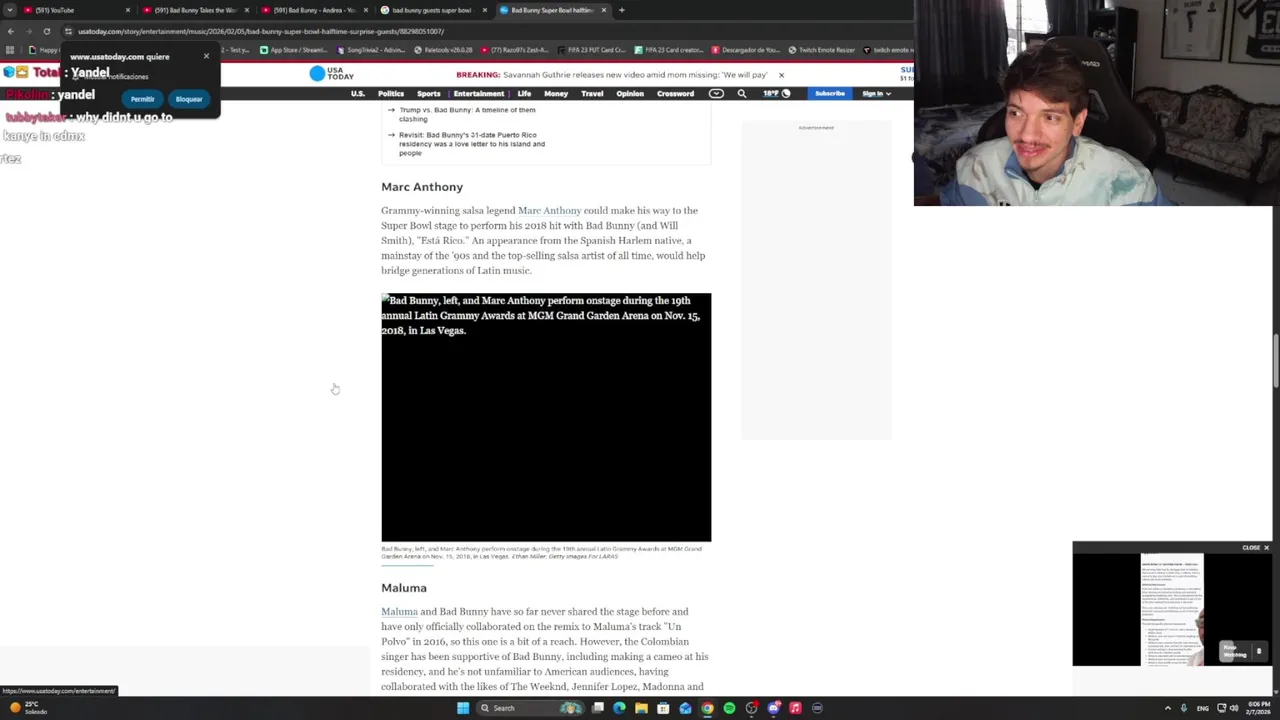The width and height of the screenshot is (1280, 720).
Task: Open the Descargador de You... bookmark
Action: coord(746,50)
